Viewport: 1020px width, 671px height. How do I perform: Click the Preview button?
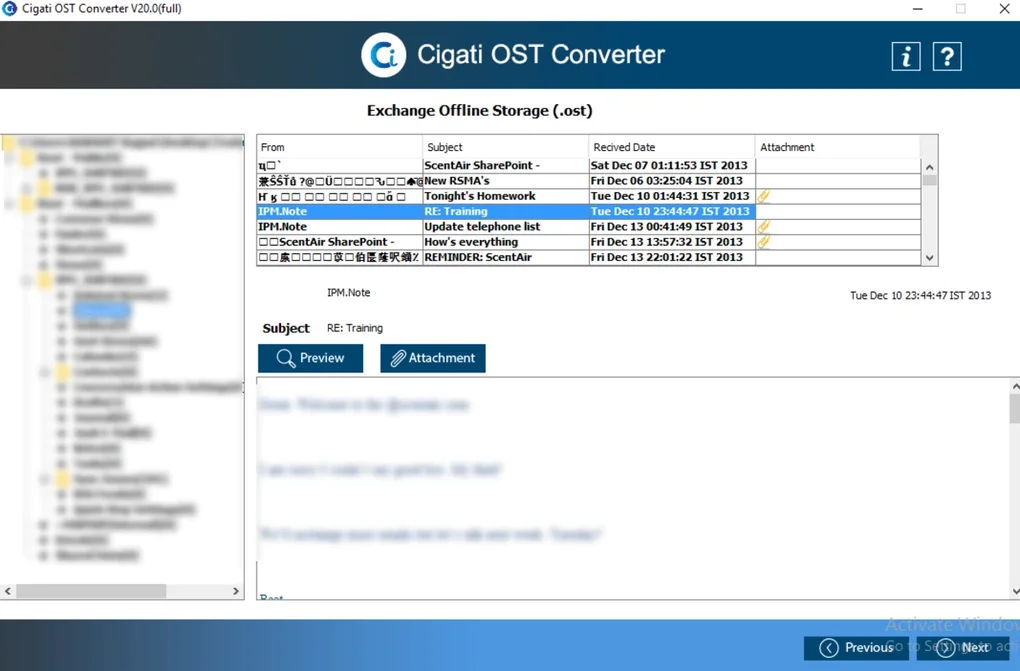click(x=310, y=358)
